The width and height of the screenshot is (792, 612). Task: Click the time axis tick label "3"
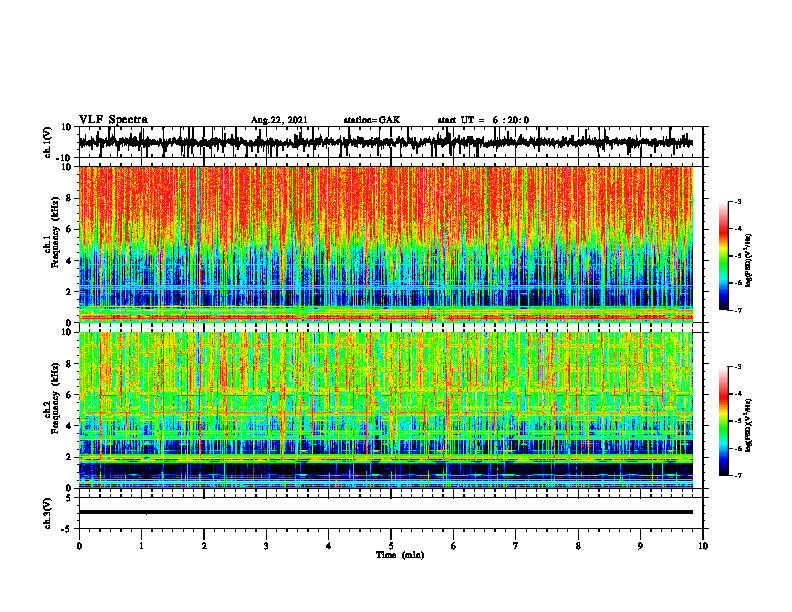[266, 546]
